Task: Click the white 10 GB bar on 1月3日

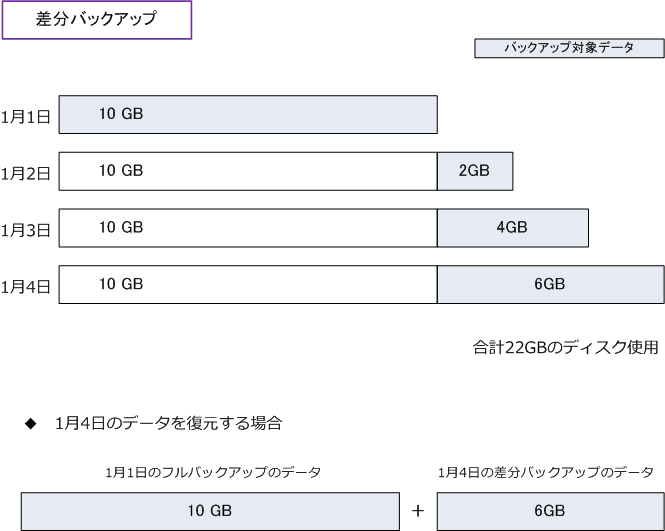Action: click(248, 228)
